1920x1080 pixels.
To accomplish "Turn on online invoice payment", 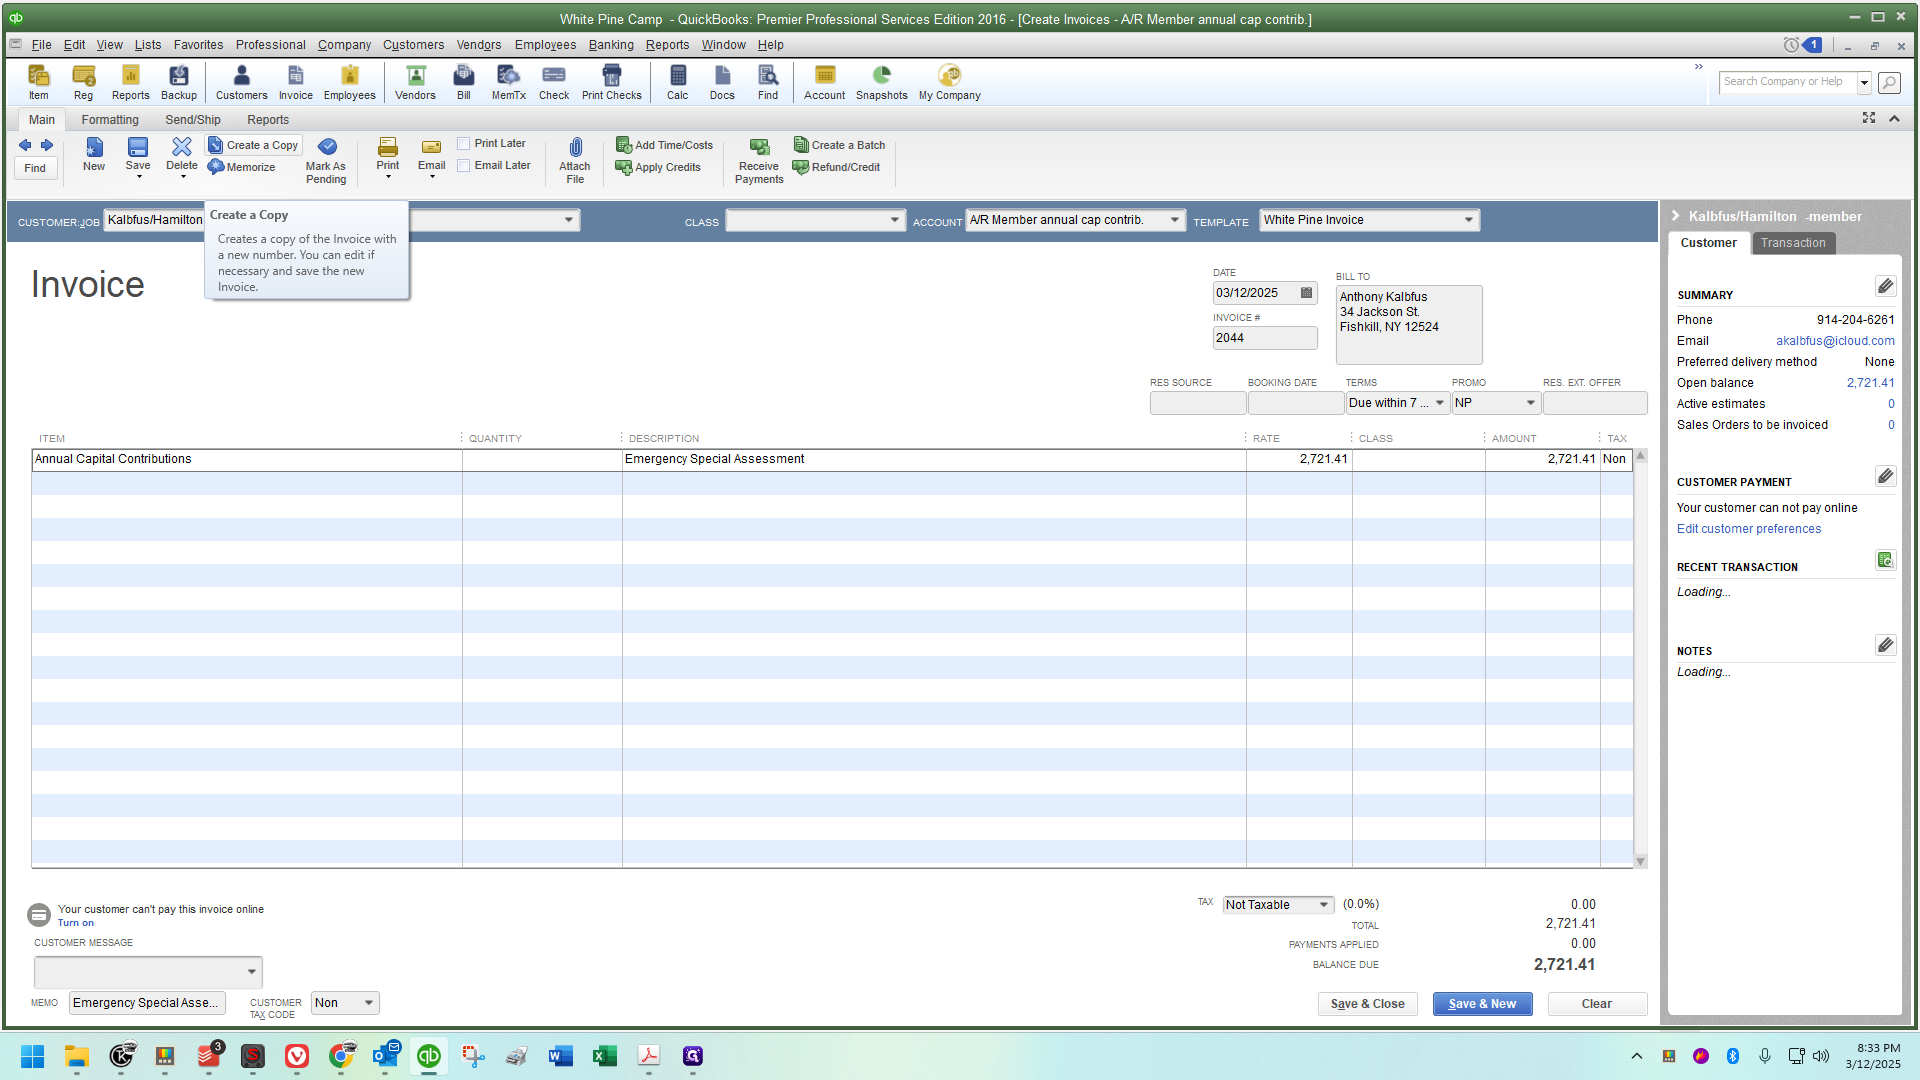I will click(75, 923).
